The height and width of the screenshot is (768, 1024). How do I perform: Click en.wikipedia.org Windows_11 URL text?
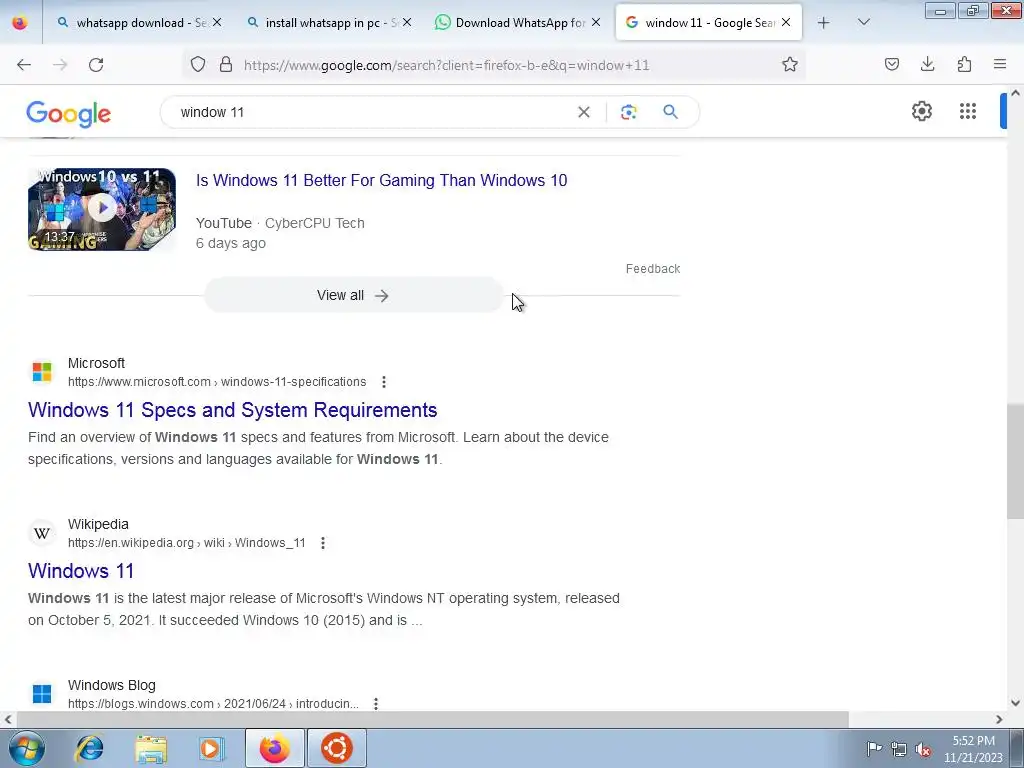187,543
